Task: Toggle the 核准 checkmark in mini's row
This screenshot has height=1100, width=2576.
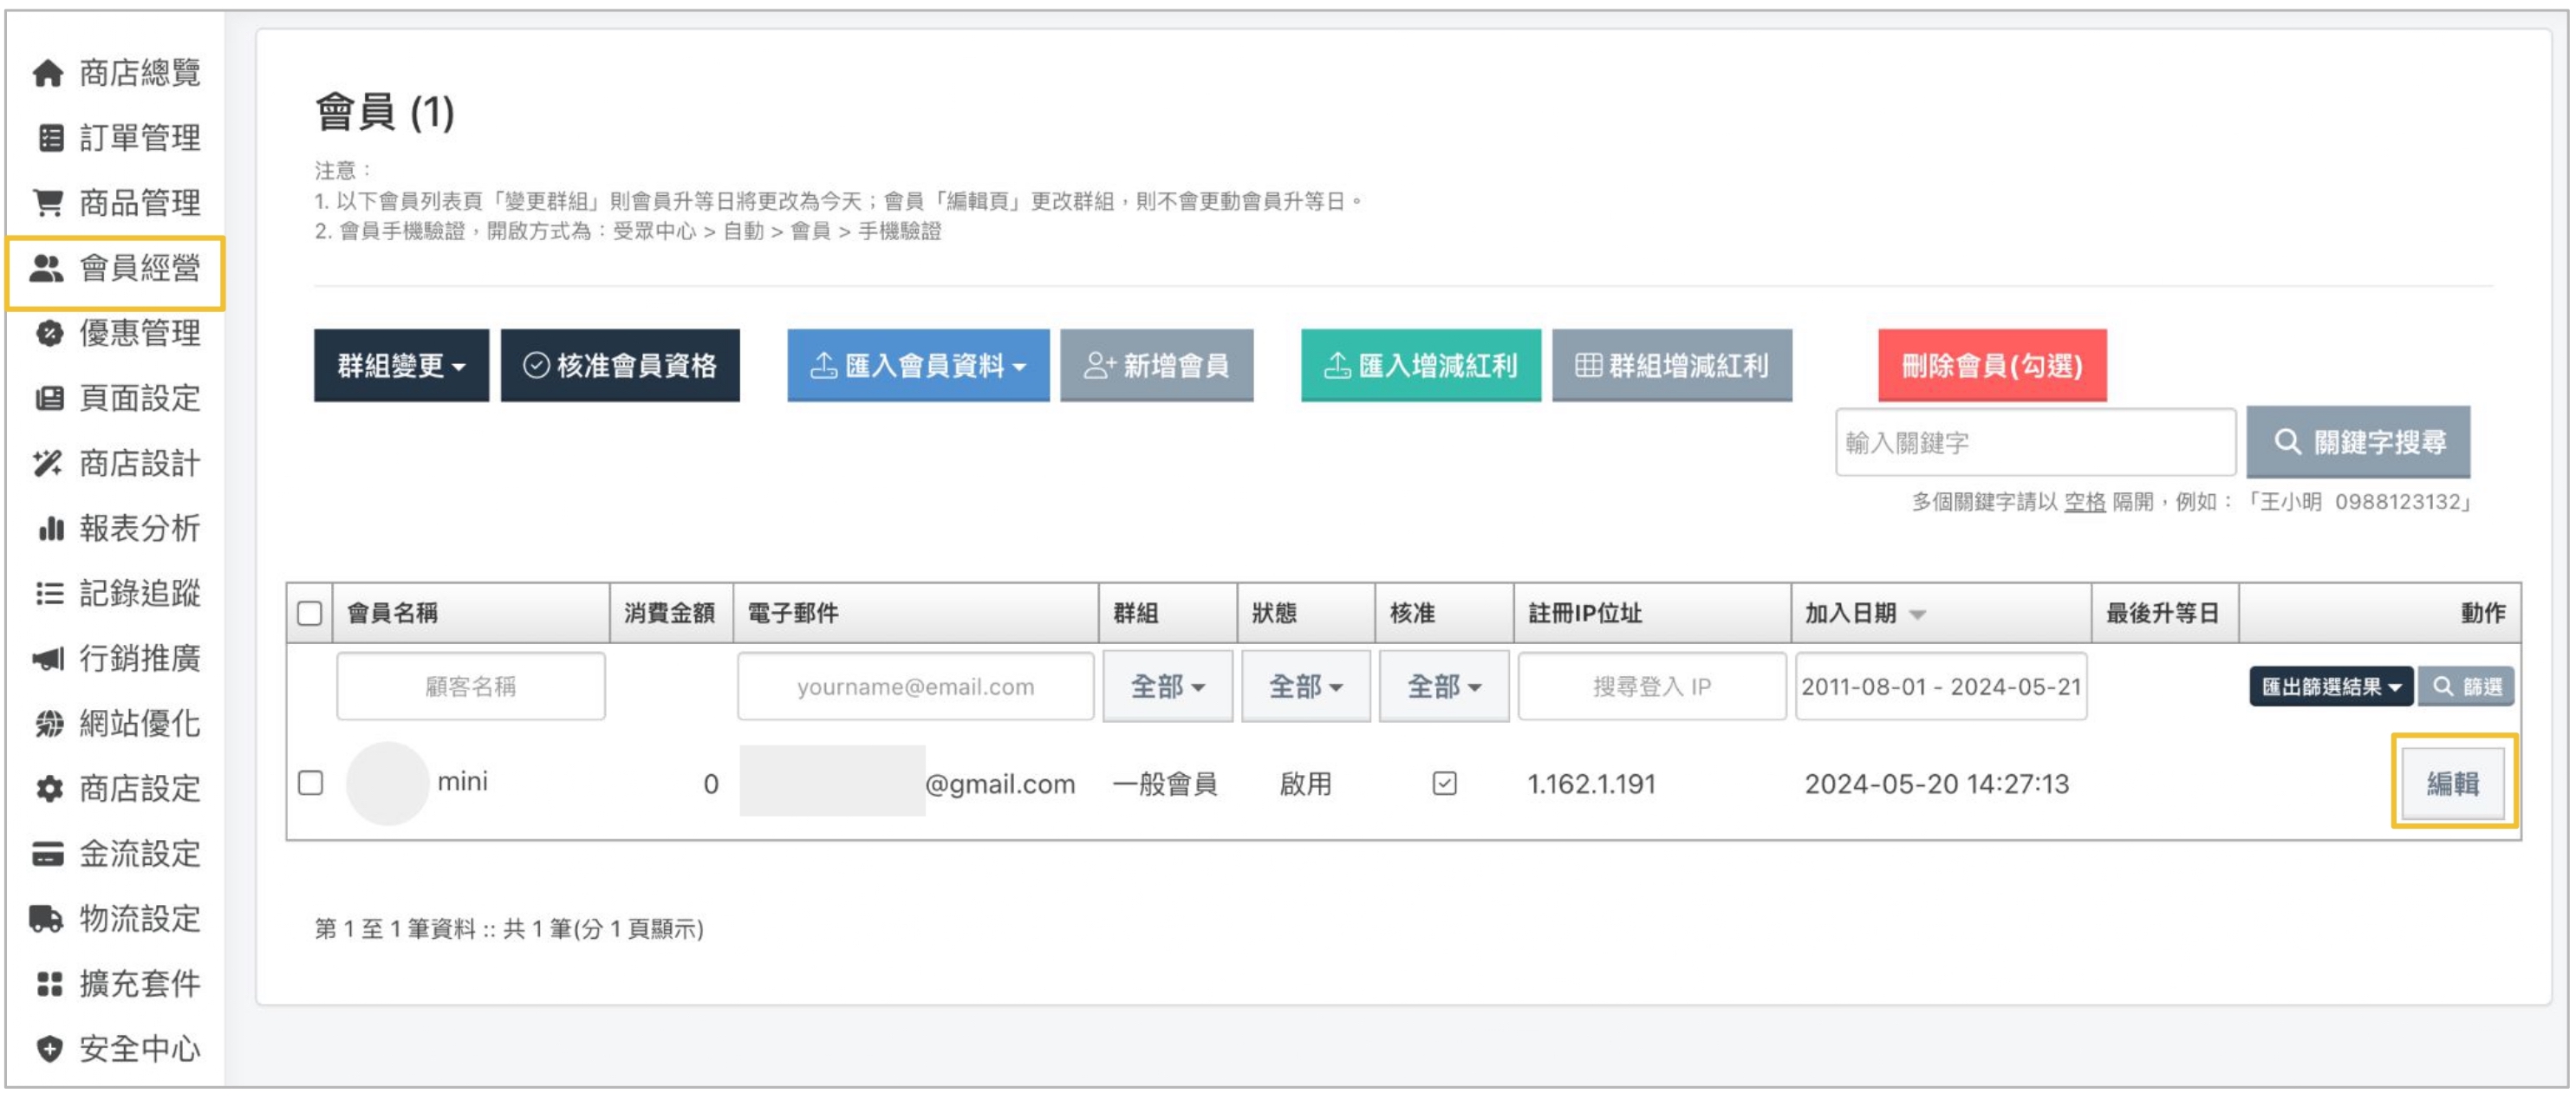Action: [1444, 783]
